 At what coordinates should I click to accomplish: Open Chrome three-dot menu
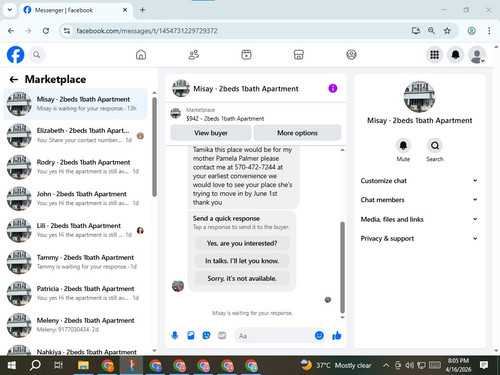click(x=489, y=31)
